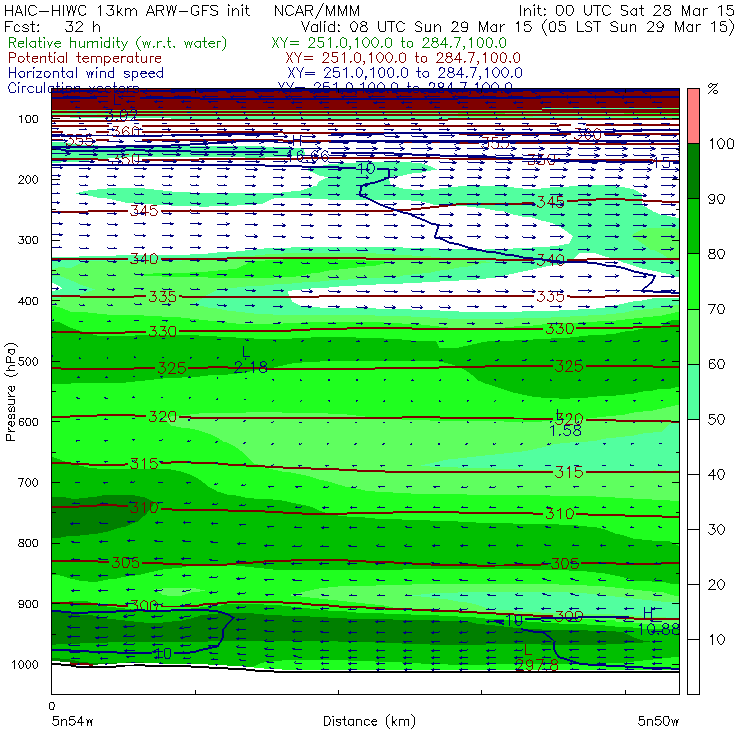Click the green XY coordinates text
740x740 pixels.
389,43
